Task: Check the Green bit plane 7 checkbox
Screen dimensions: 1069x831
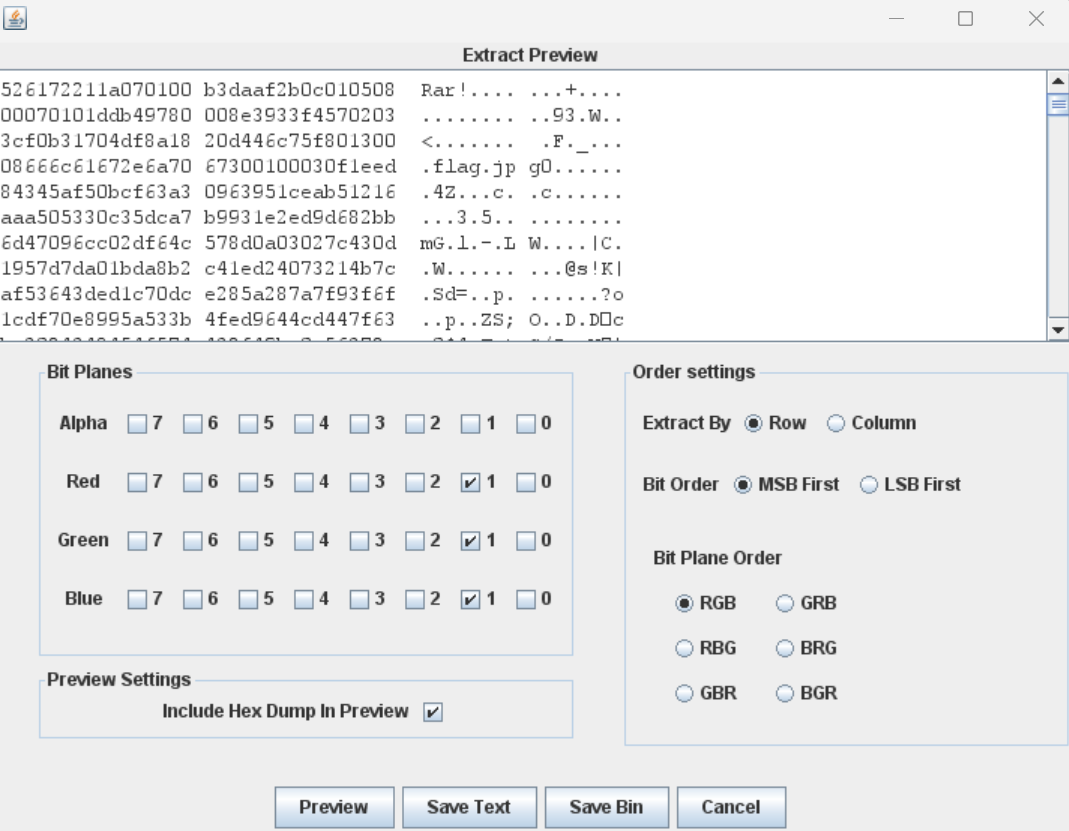Action: [137, 541]
